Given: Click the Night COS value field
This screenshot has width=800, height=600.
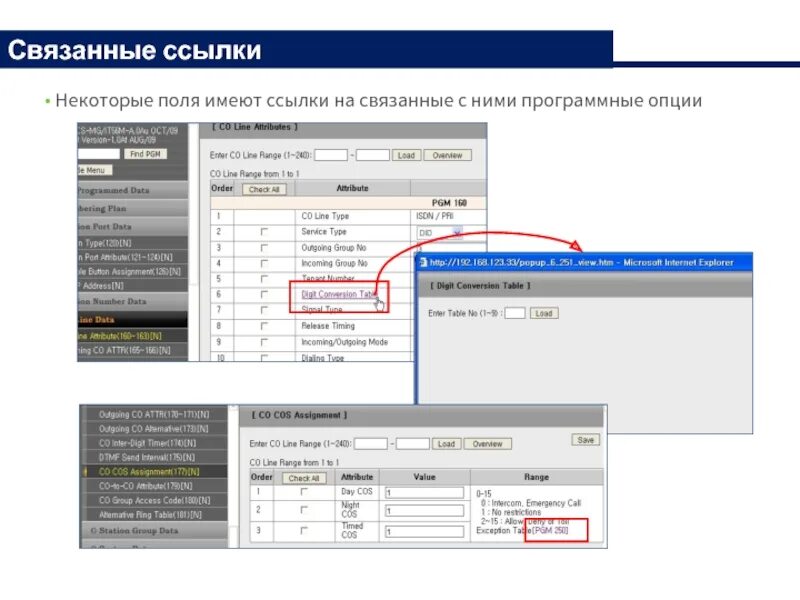Looking at the screenshot, I should click(424, 510).
